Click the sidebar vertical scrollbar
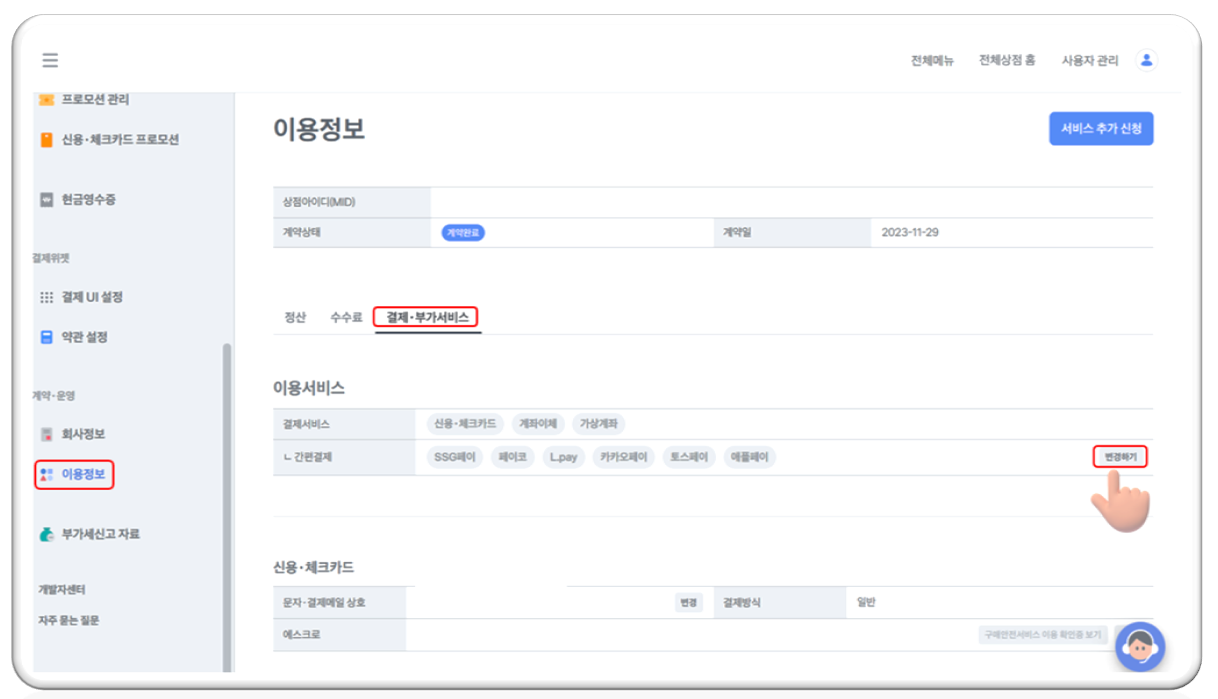1218x699 pixels. click(227, 500)
